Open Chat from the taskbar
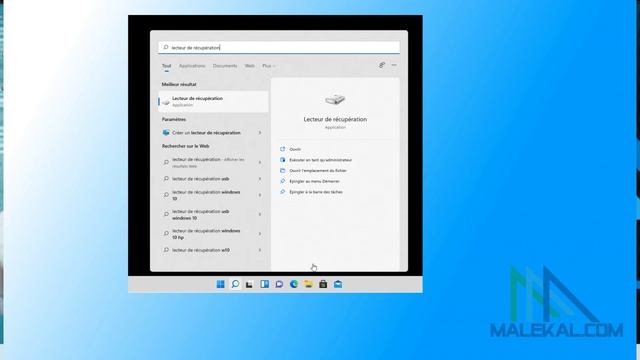Image resolution: width=640 pixels, height=360 pixels. click(x=279, y=284)
